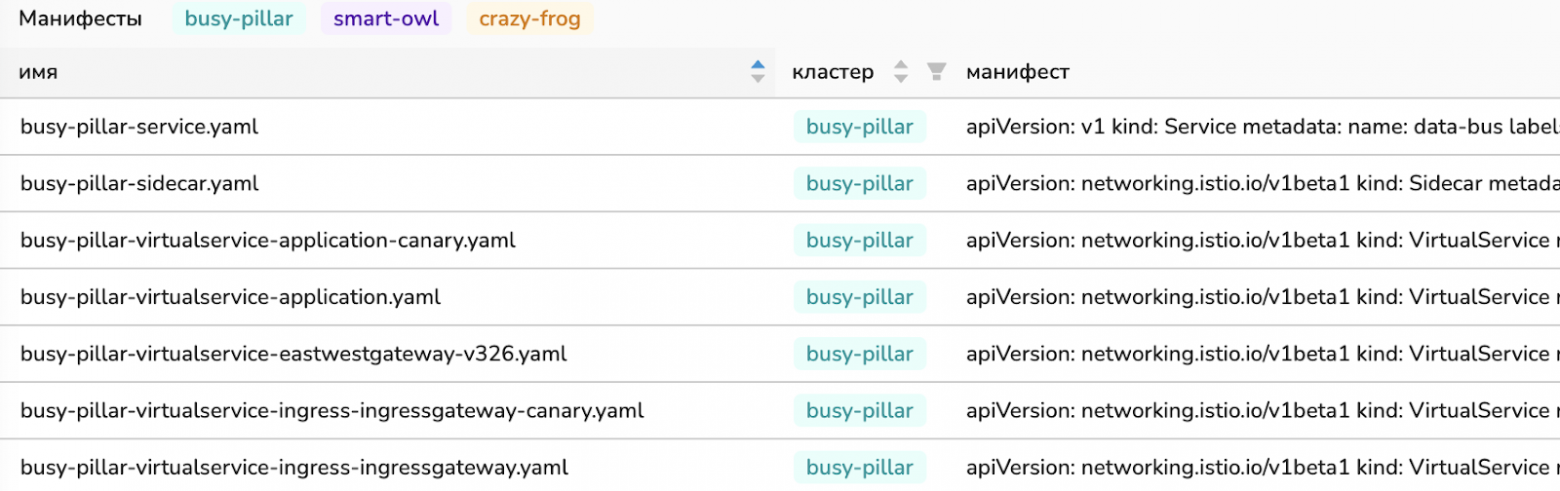Sort the кластер column
The height and width of the screenshot is (491, 1560).
tap(901, 71)
